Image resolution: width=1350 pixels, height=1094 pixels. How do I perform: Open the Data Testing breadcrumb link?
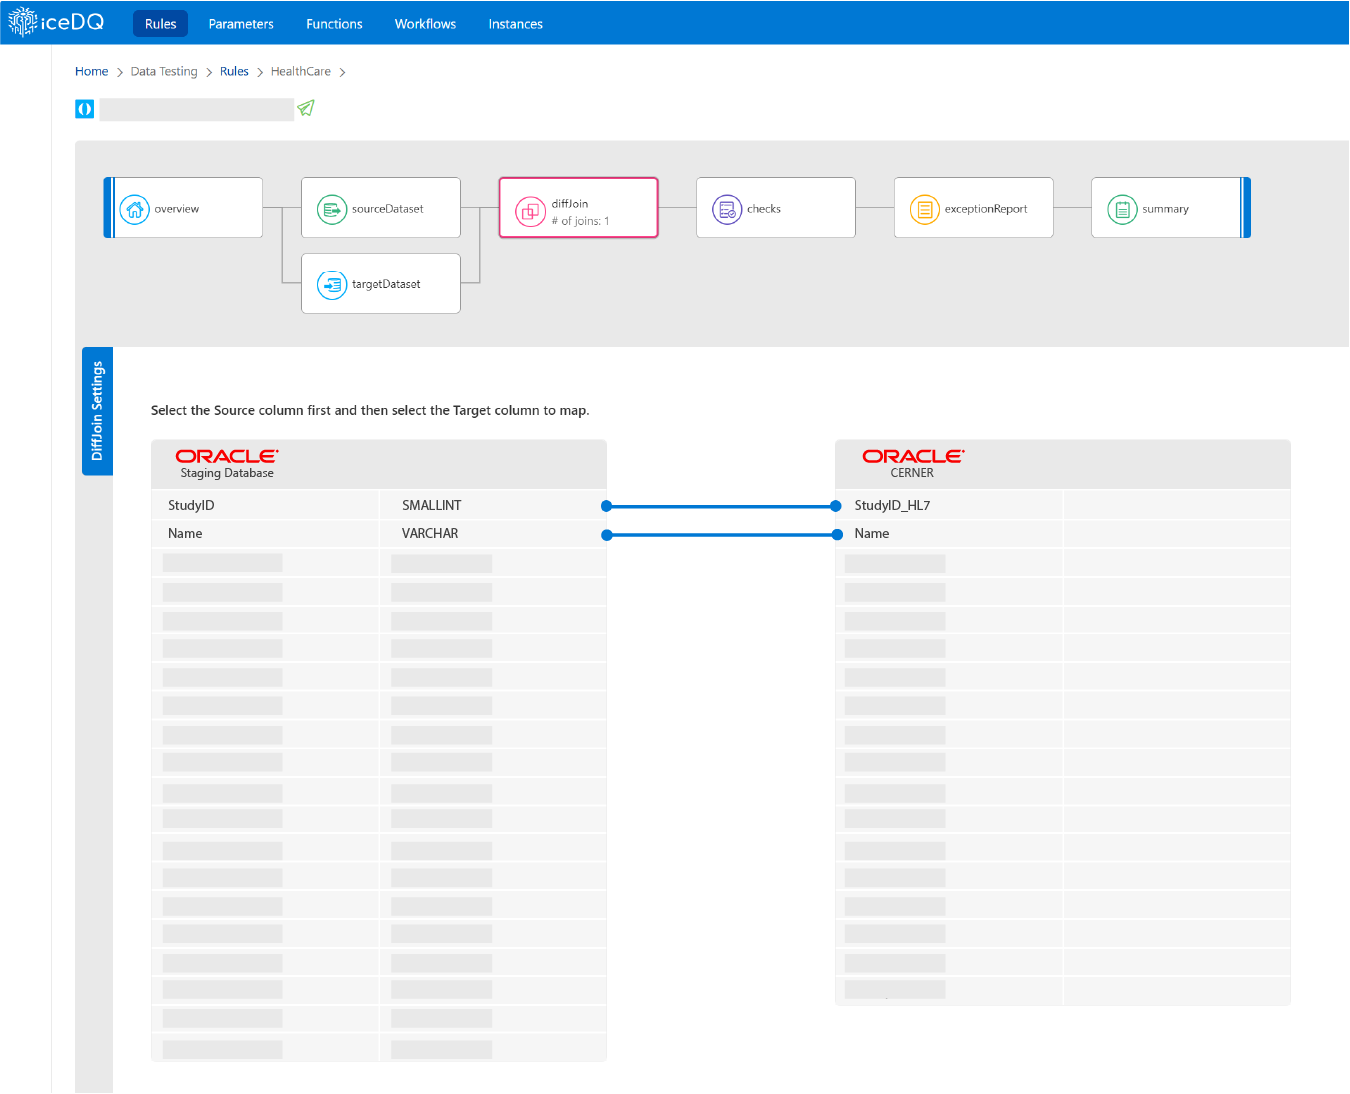pos(163,71)
